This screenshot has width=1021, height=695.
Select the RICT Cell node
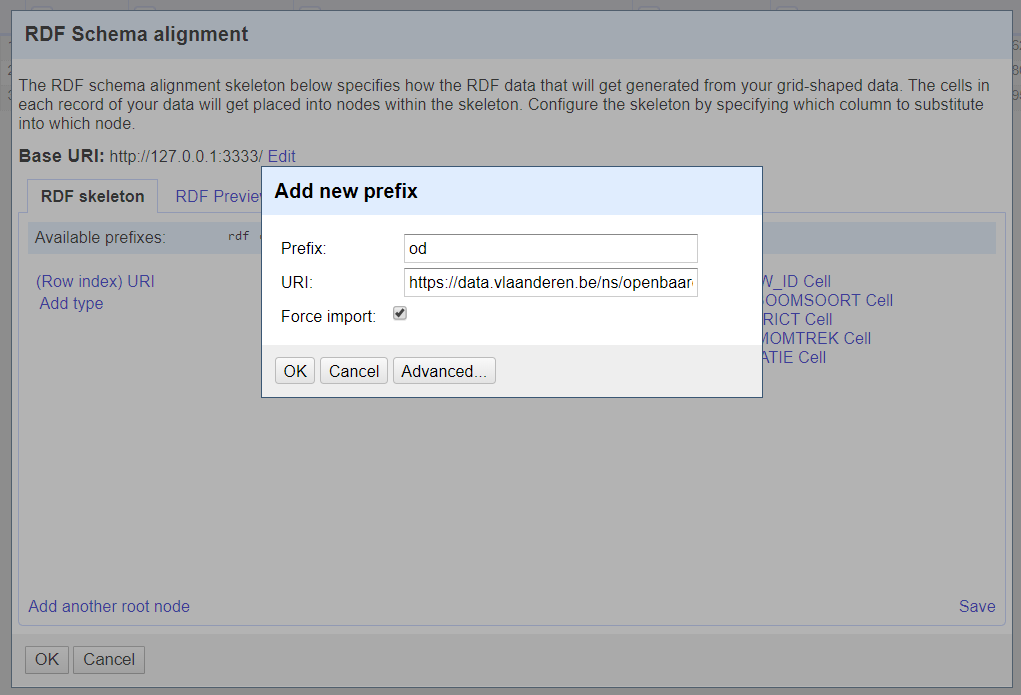tap(798, 320)
